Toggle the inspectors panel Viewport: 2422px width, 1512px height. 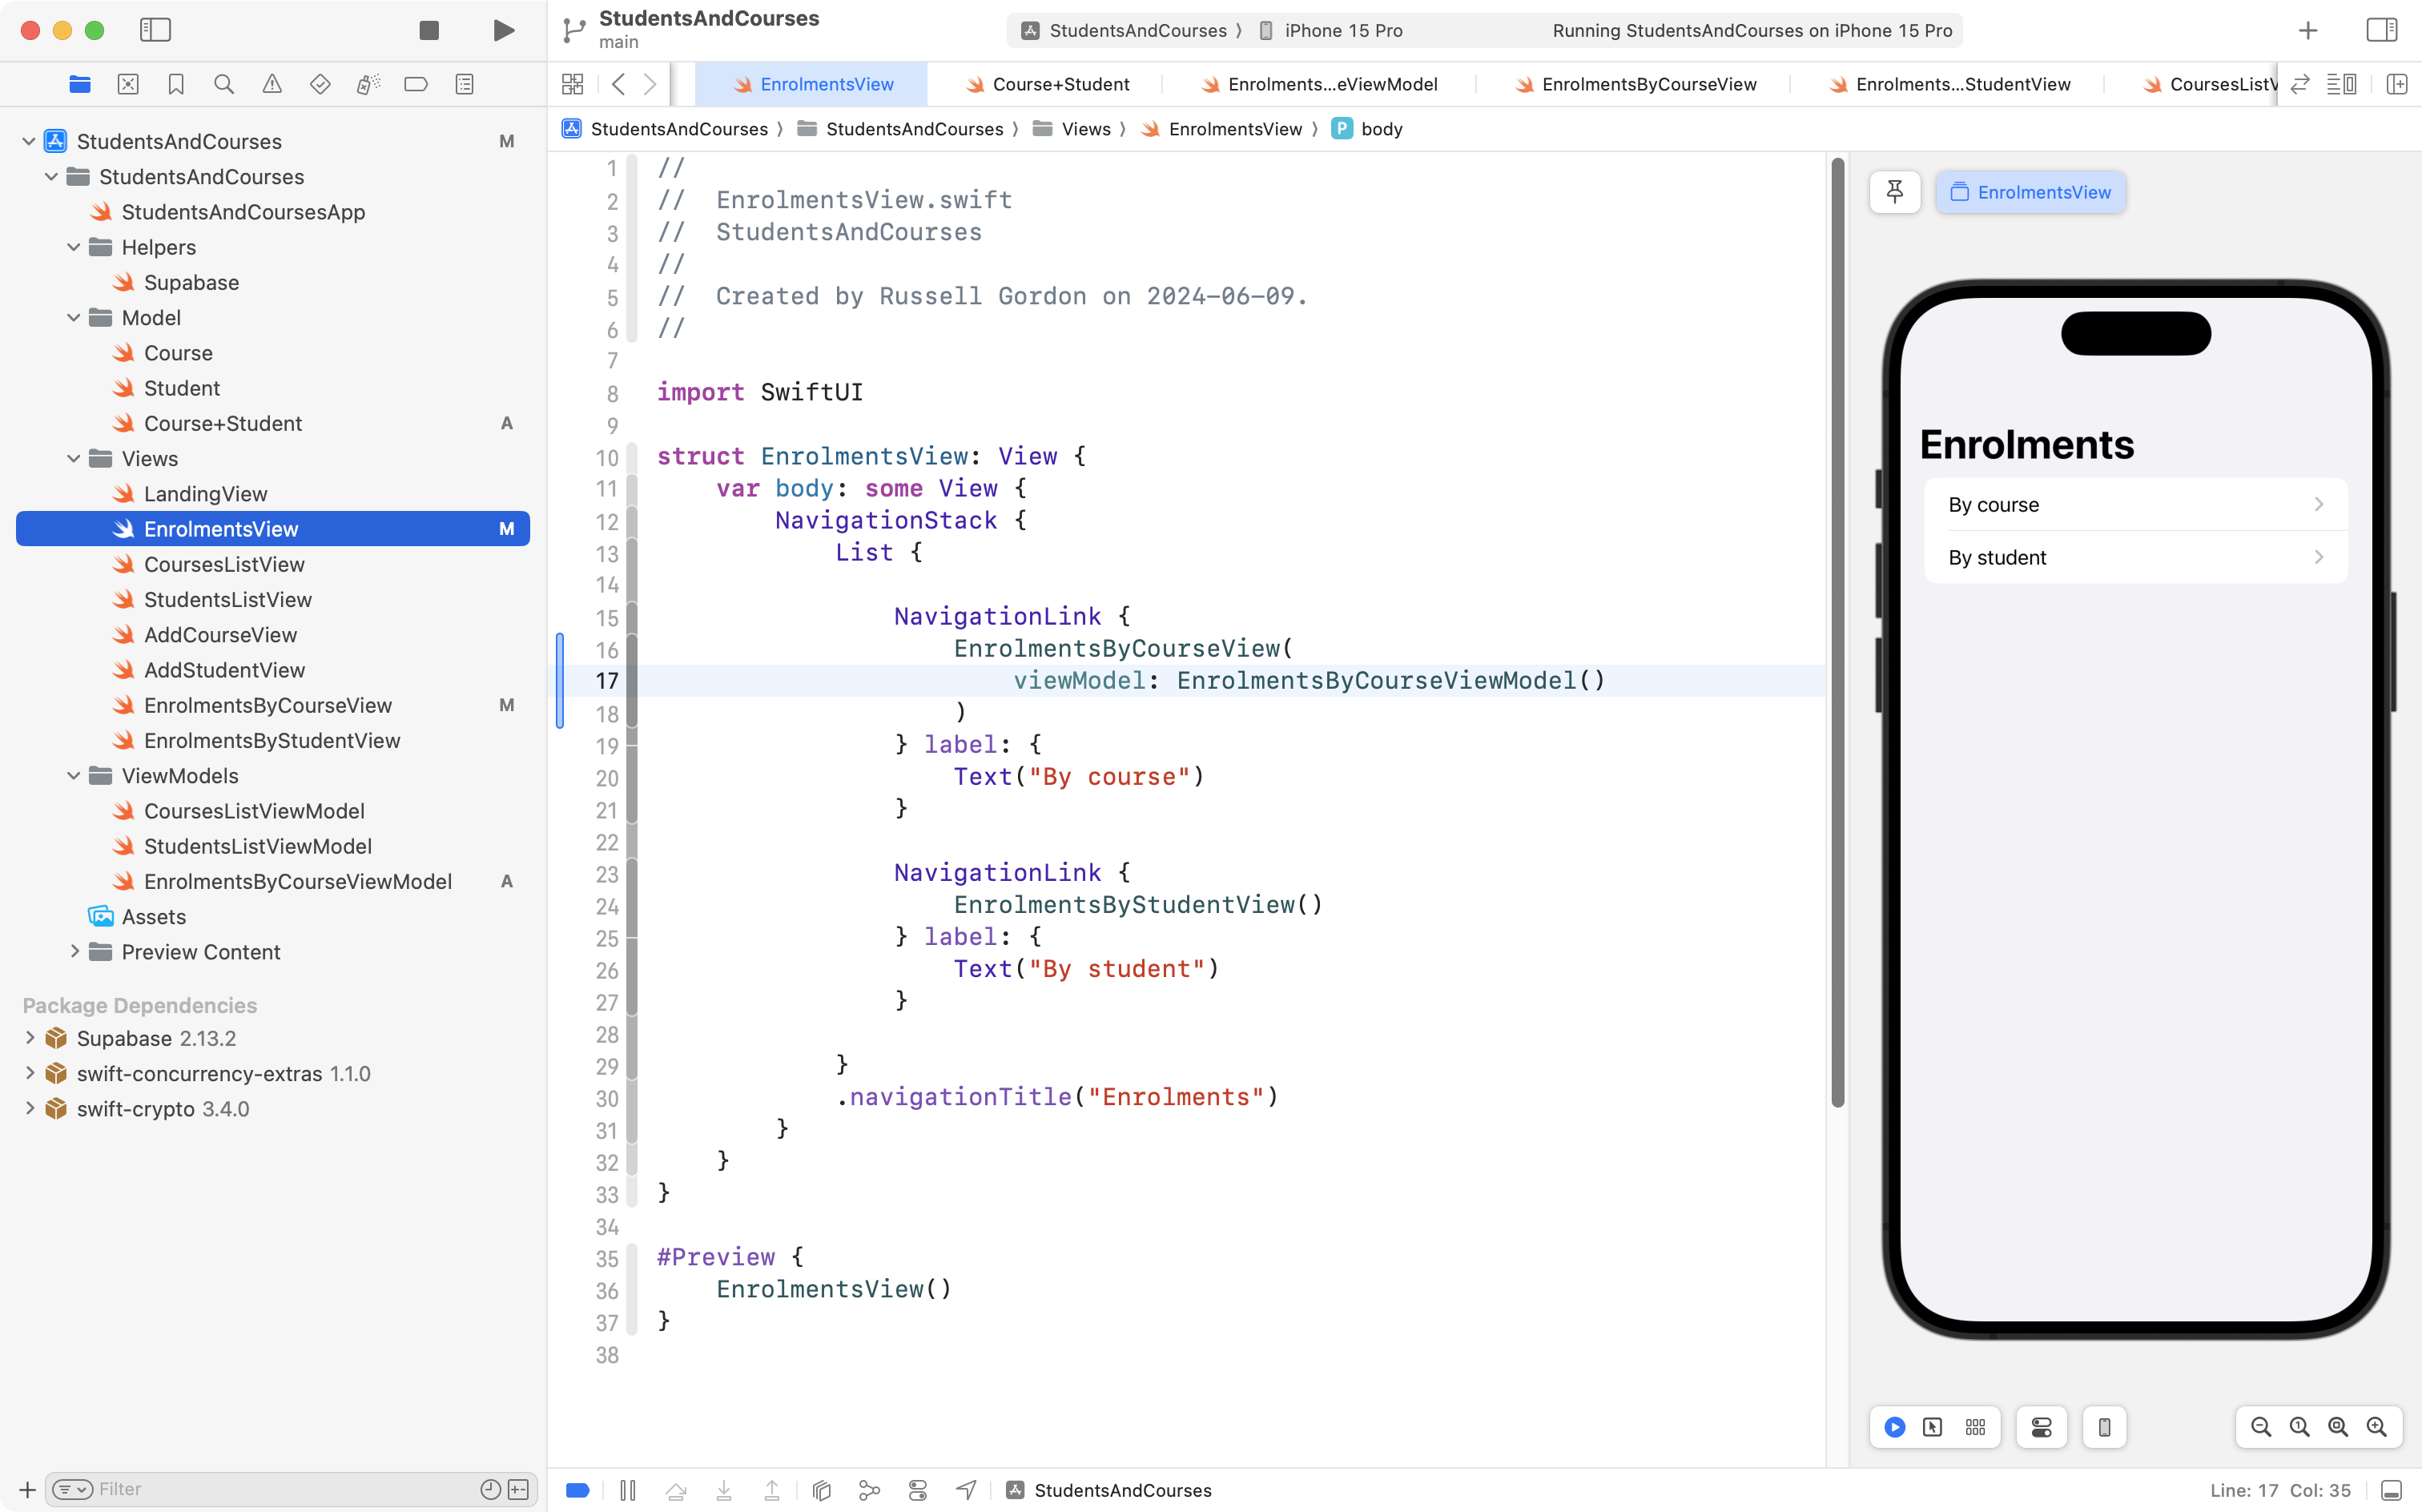pos(2382,30)
